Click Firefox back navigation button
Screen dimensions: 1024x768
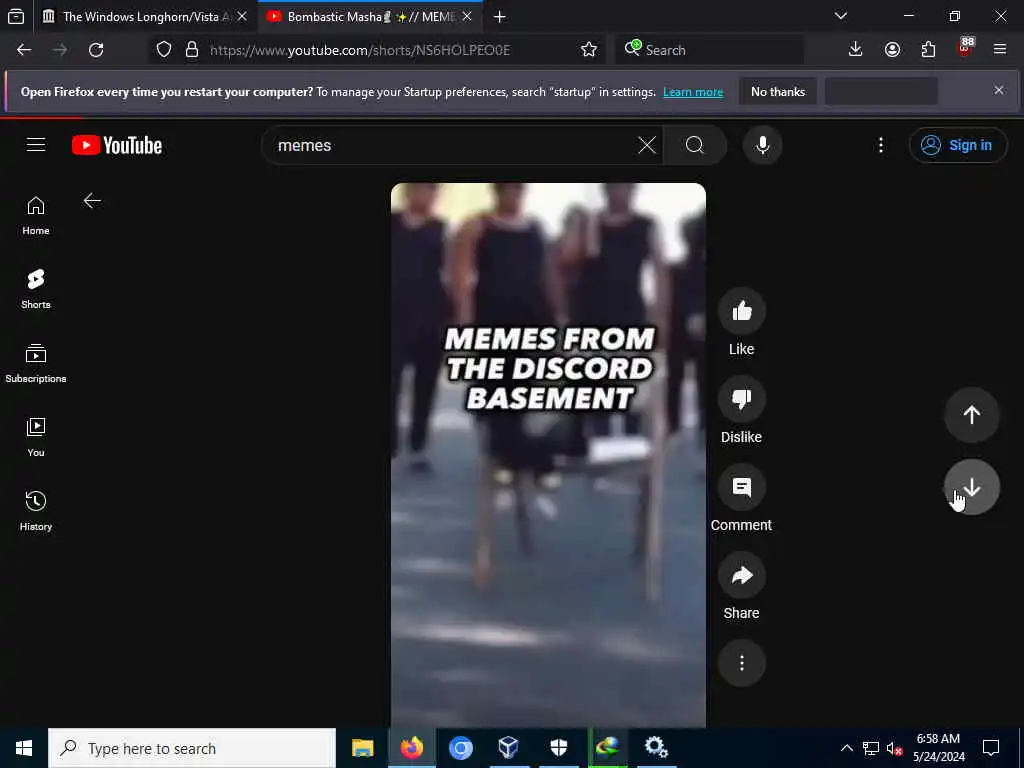[24, 50]
